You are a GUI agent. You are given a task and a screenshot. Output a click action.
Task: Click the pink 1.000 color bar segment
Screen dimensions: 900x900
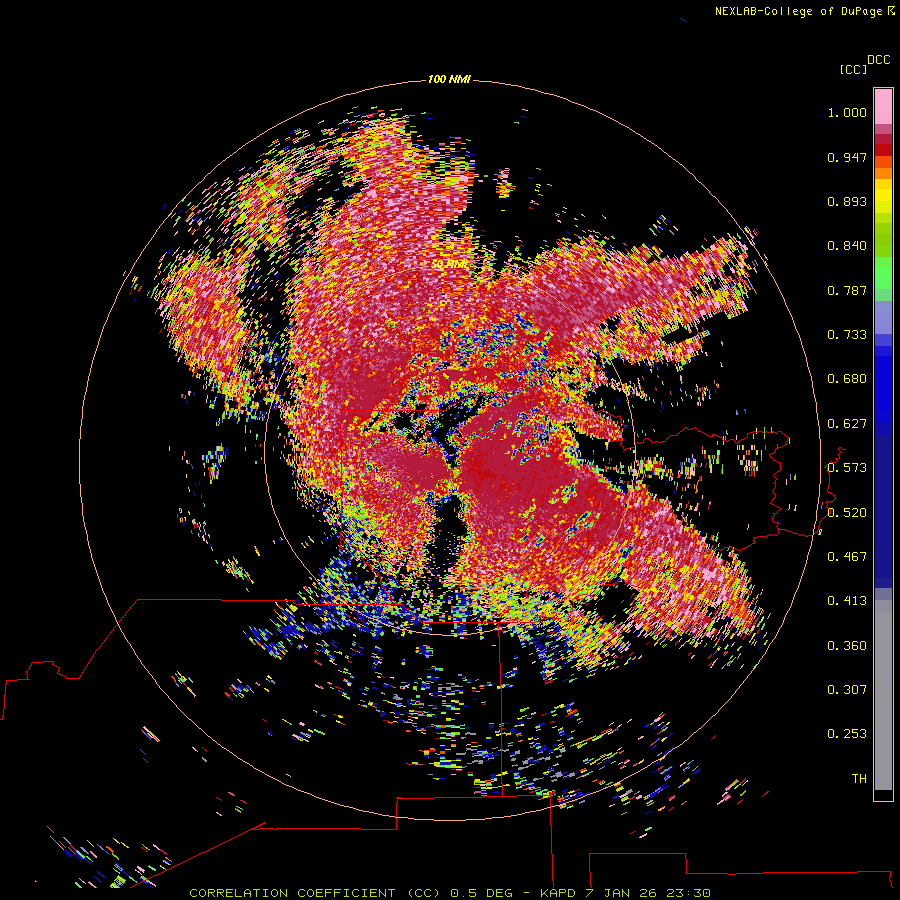[883, 106]
